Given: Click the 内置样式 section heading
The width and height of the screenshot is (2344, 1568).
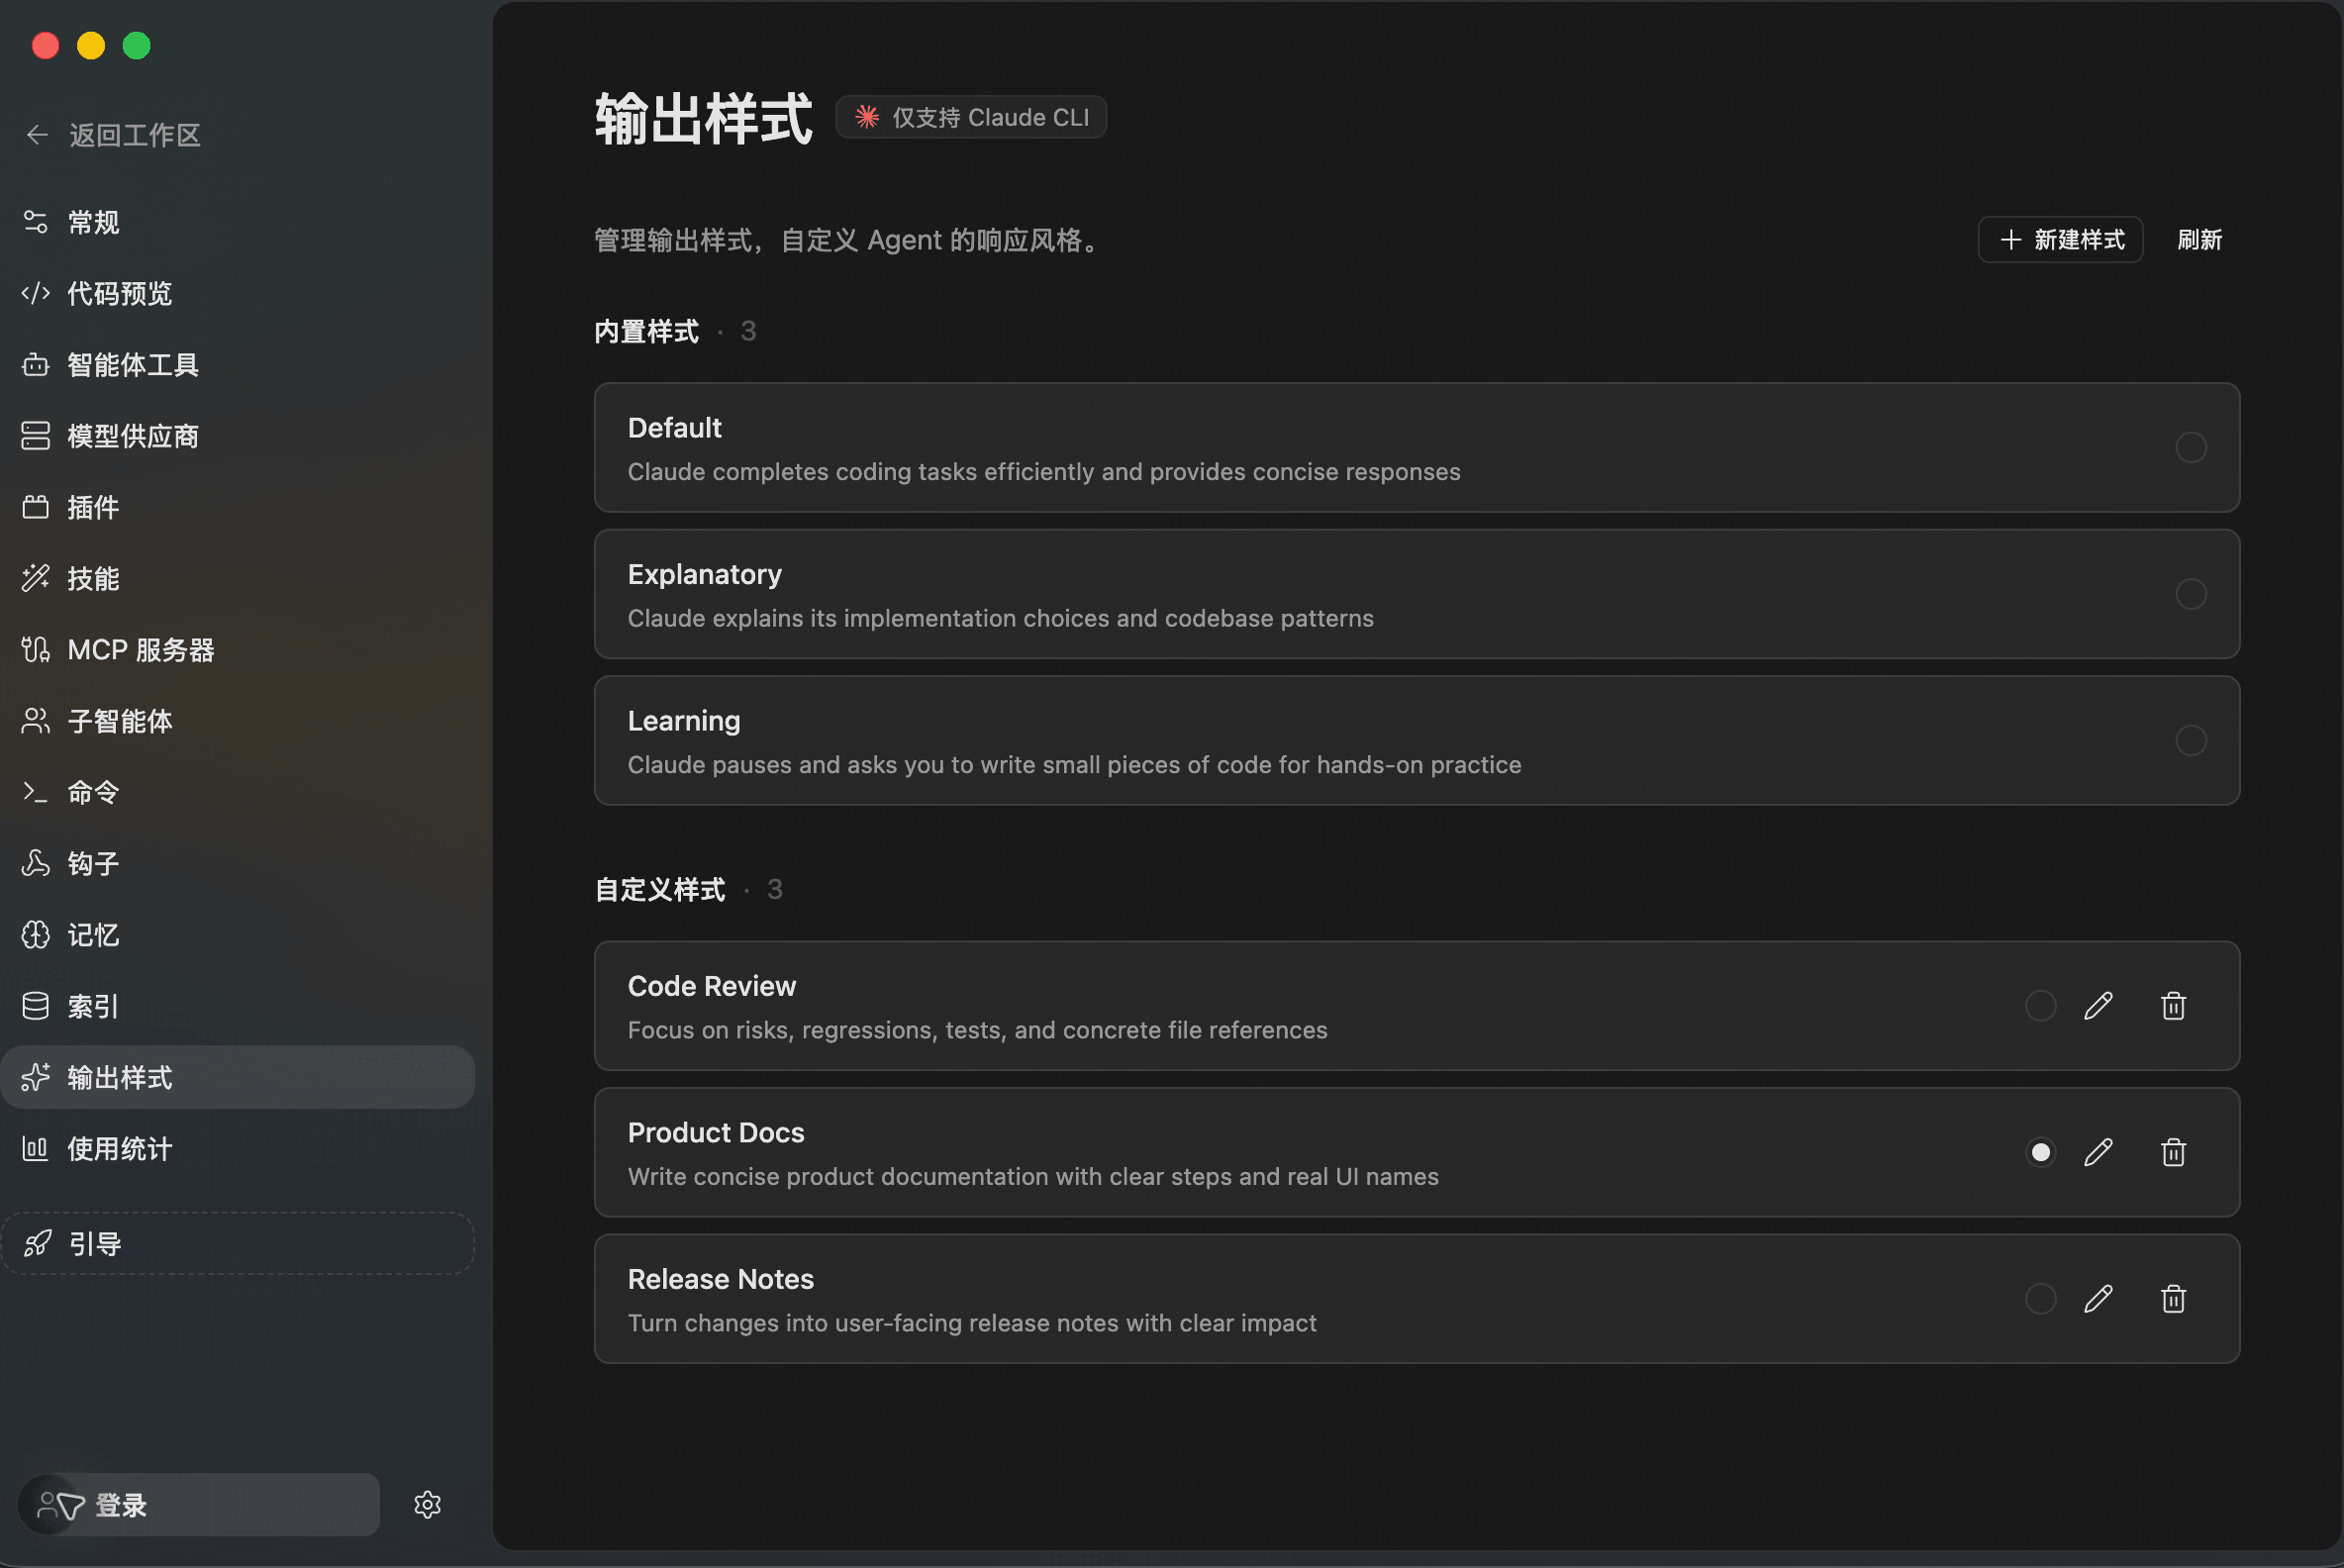Looking at the screenshot, I should click(646, 331).
